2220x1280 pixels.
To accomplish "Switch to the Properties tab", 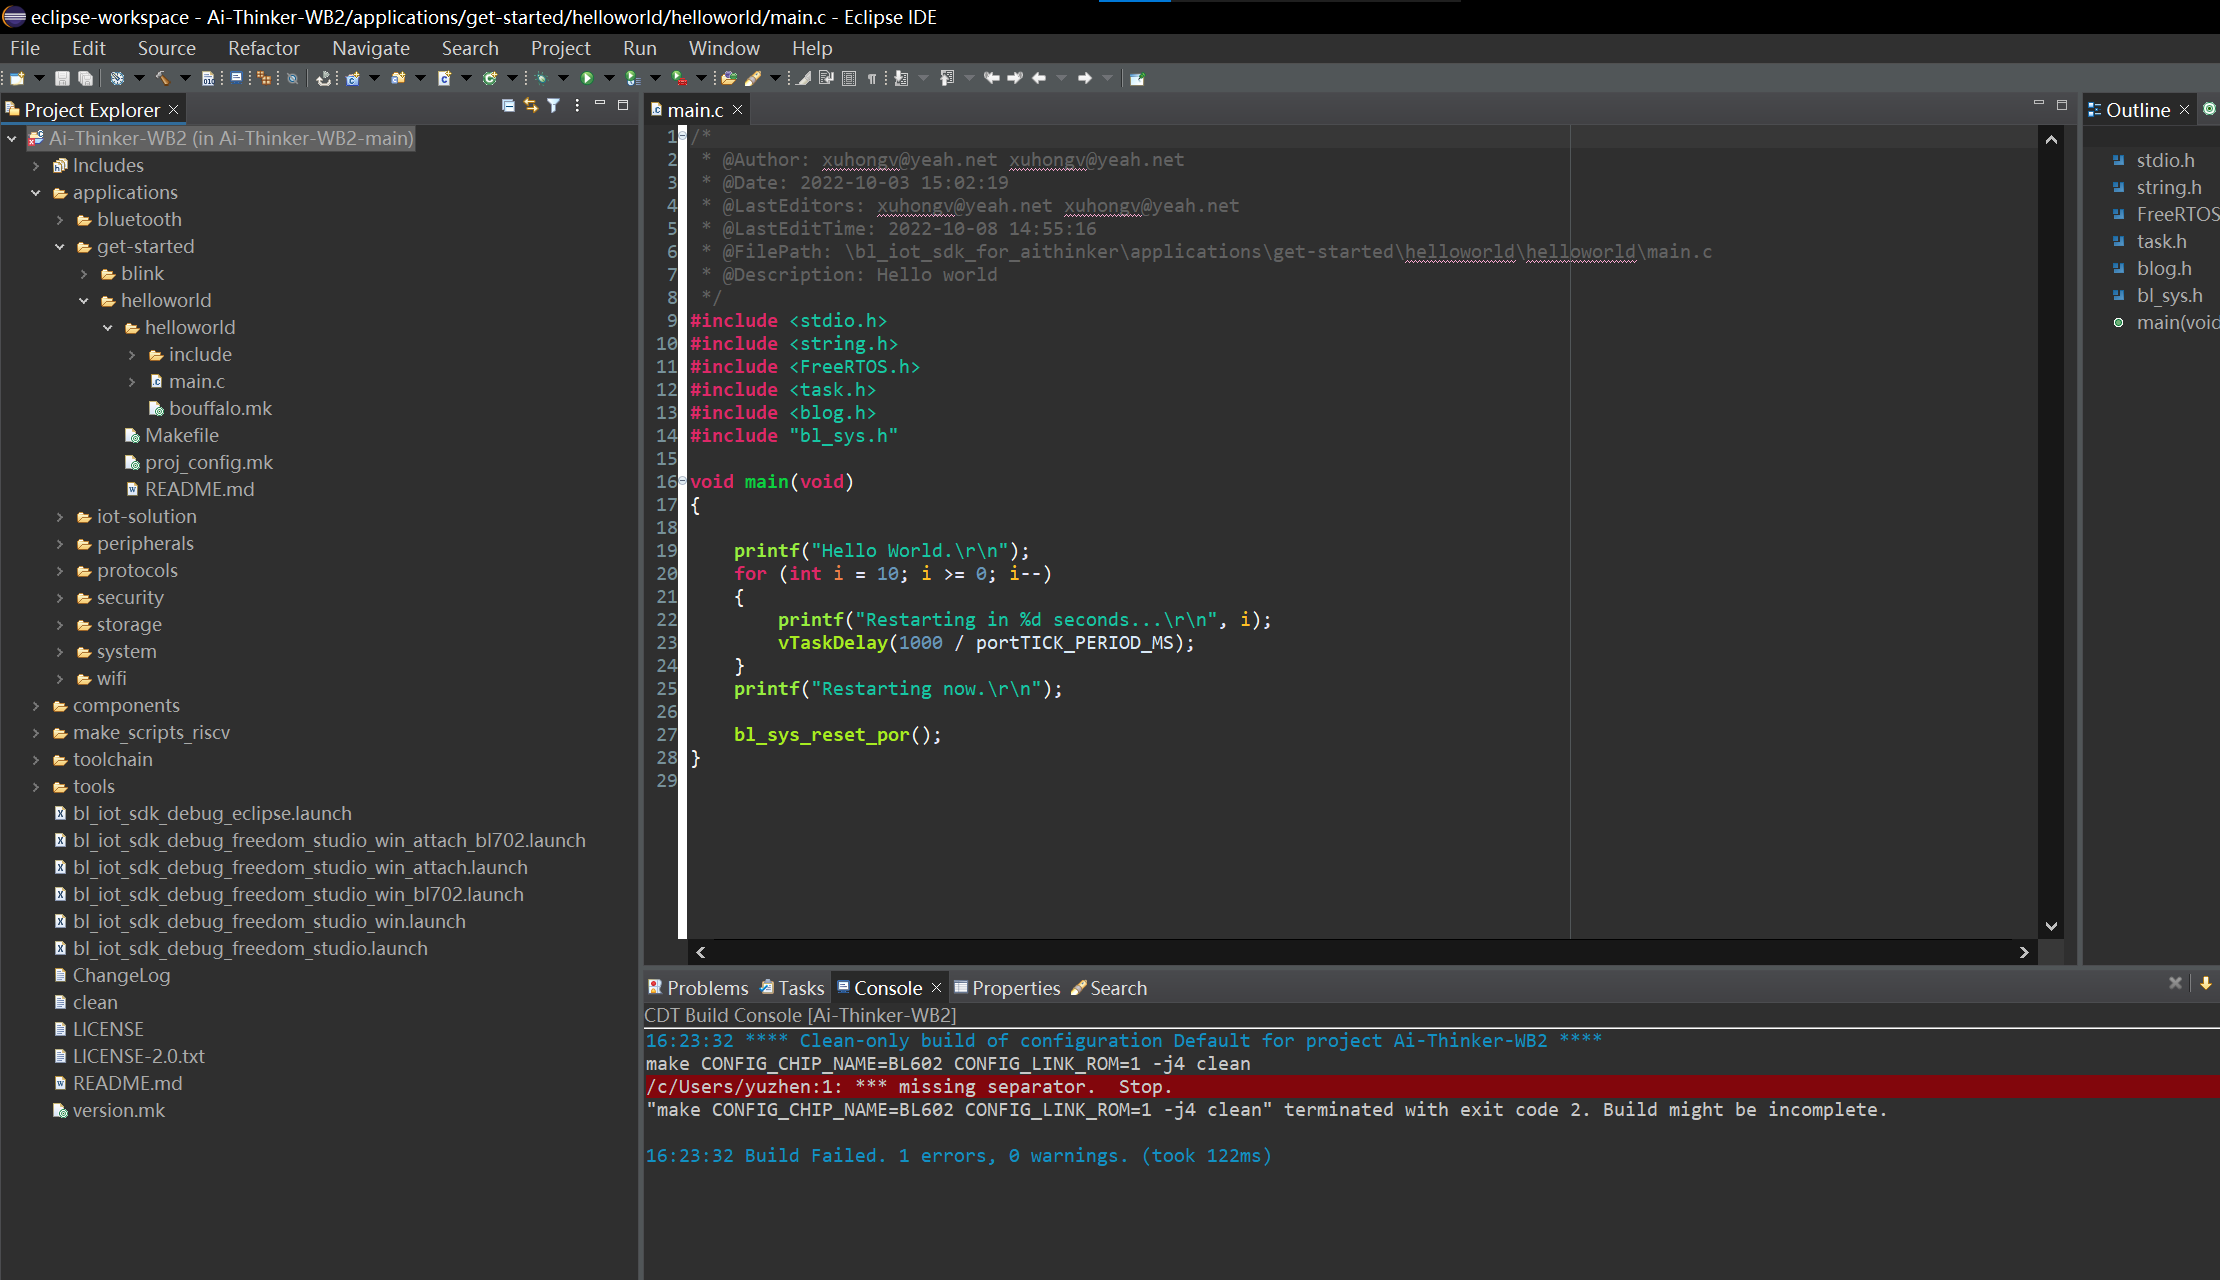I will (1007, 988).
